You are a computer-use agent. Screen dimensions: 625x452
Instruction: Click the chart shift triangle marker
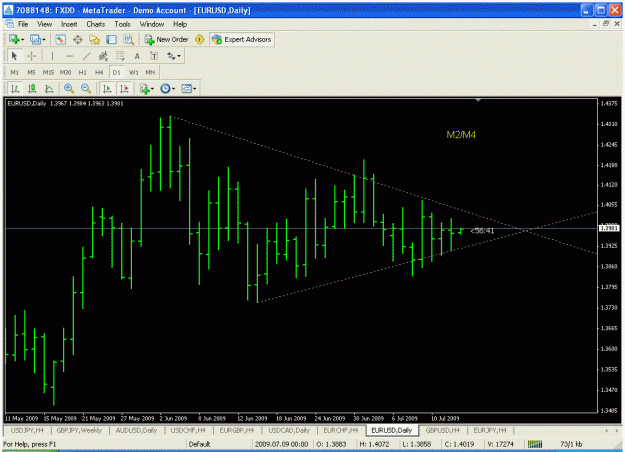pos(478,100)
